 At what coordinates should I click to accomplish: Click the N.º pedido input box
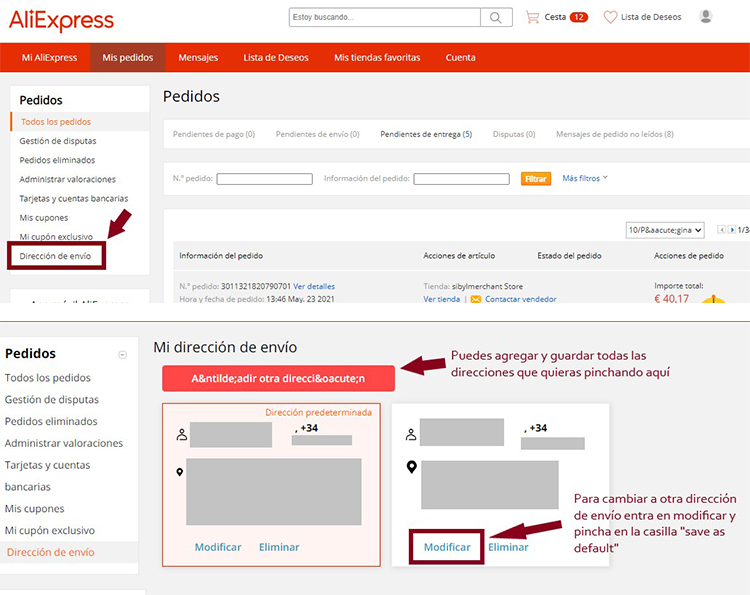pyautogui.click(x=265, y=179)
